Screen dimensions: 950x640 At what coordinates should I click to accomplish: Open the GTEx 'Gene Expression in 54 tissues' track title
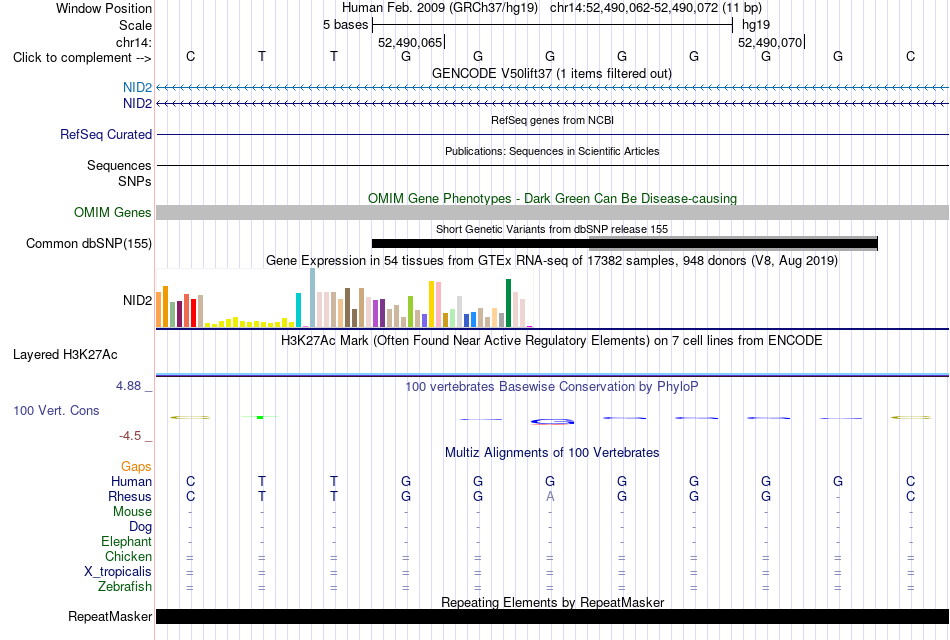552,261
